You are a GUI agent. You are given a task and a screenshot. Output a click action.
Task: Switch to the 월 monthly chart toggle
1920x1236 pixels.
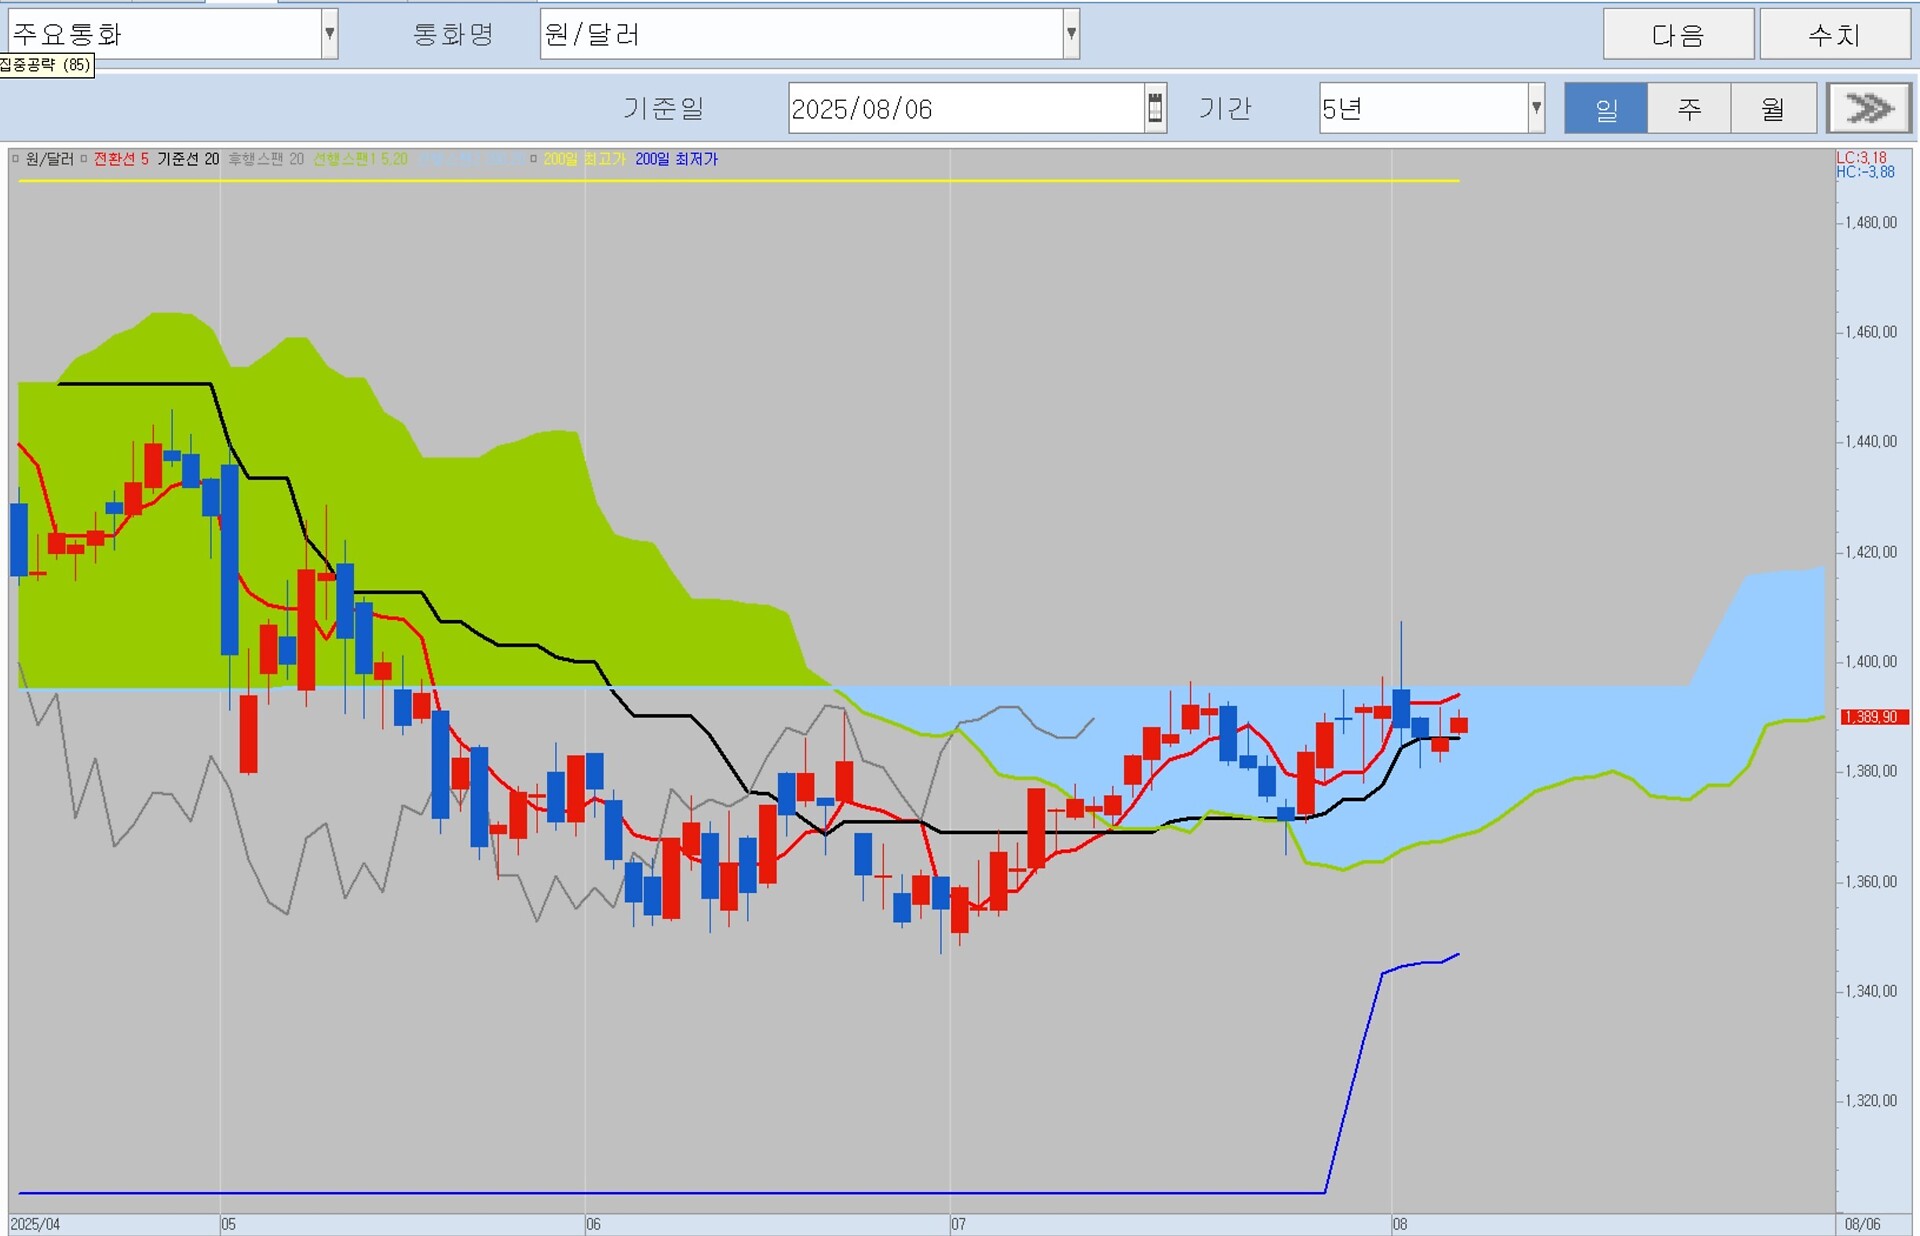pyautogui.click(x=1772, y=108)
